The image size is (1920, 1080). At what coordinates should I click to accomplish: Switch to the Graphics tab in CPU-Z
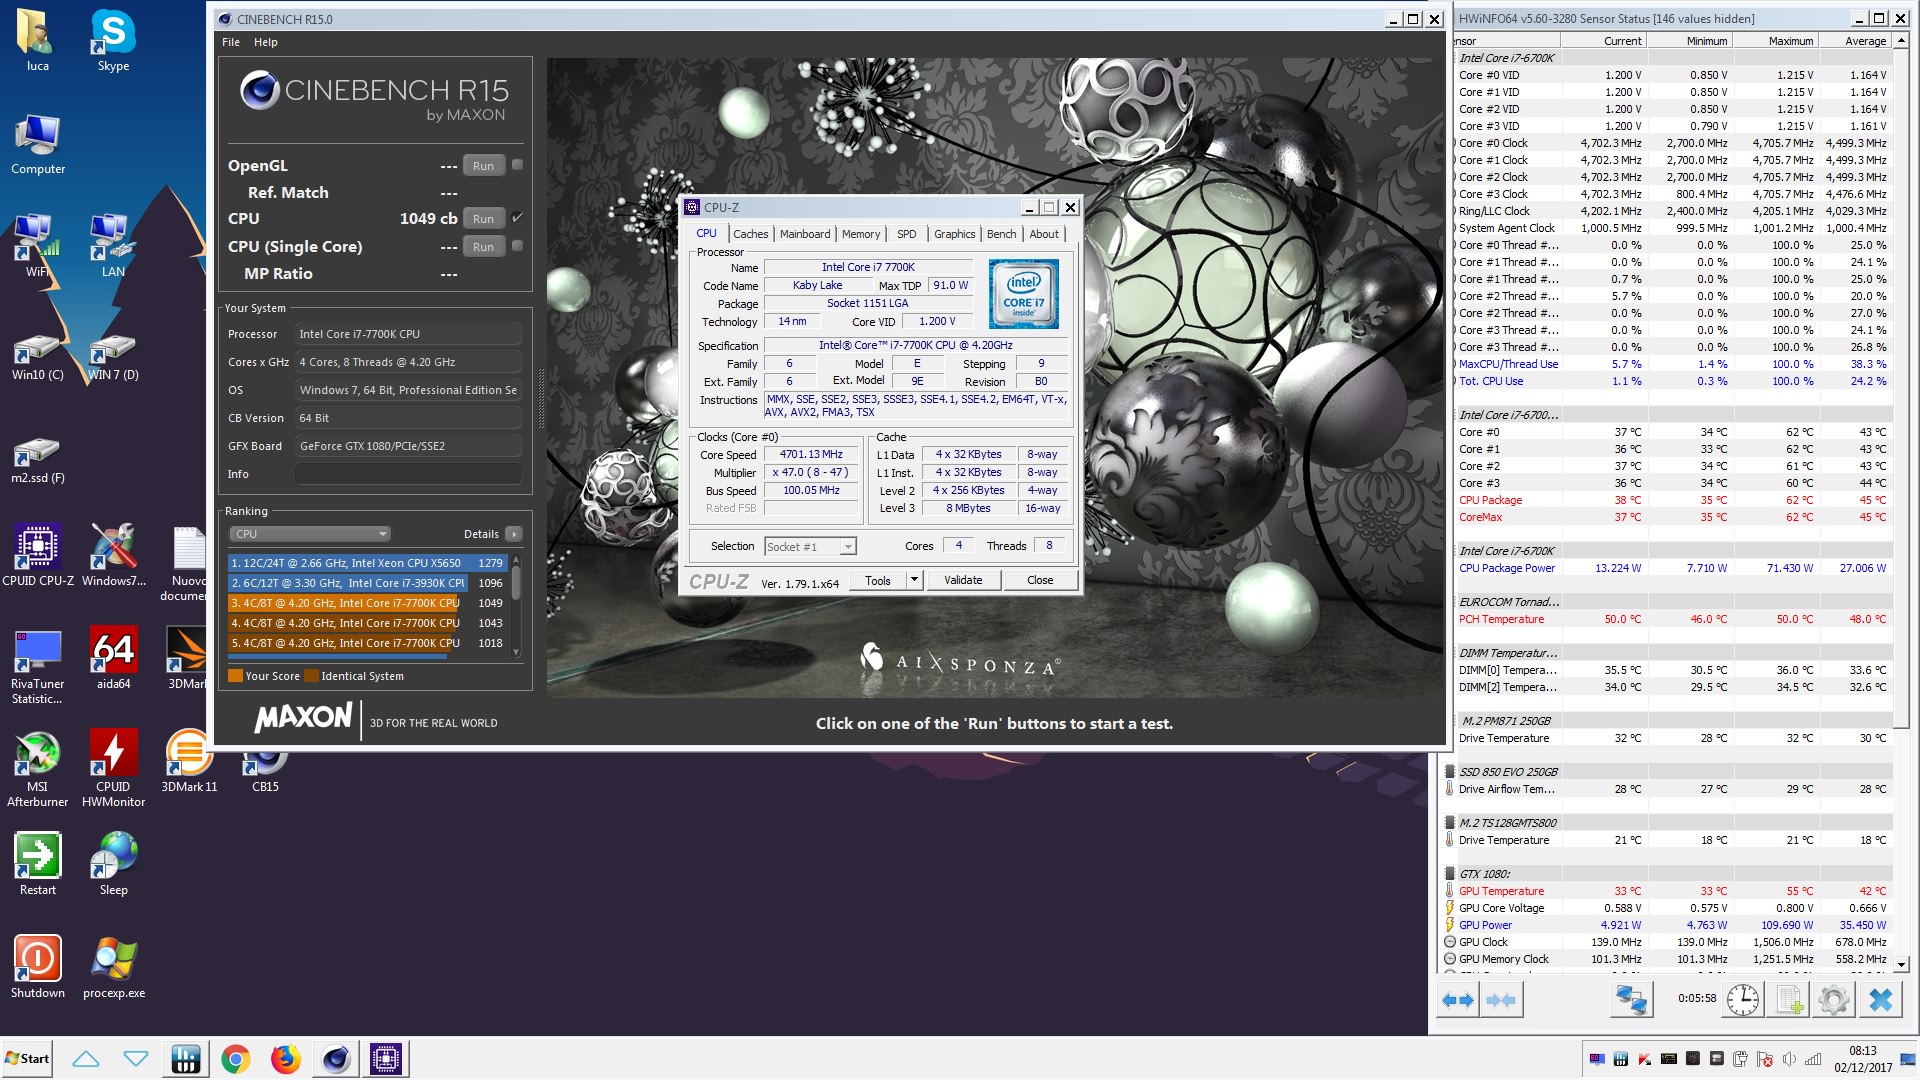[955, 234]
